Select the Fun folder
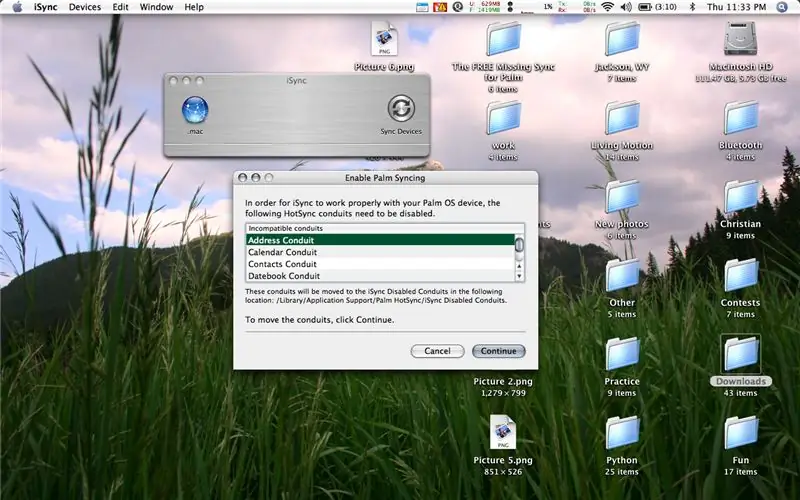Viewport: 800px width, 500px height. pyautogui.click(x=740, y=433)
